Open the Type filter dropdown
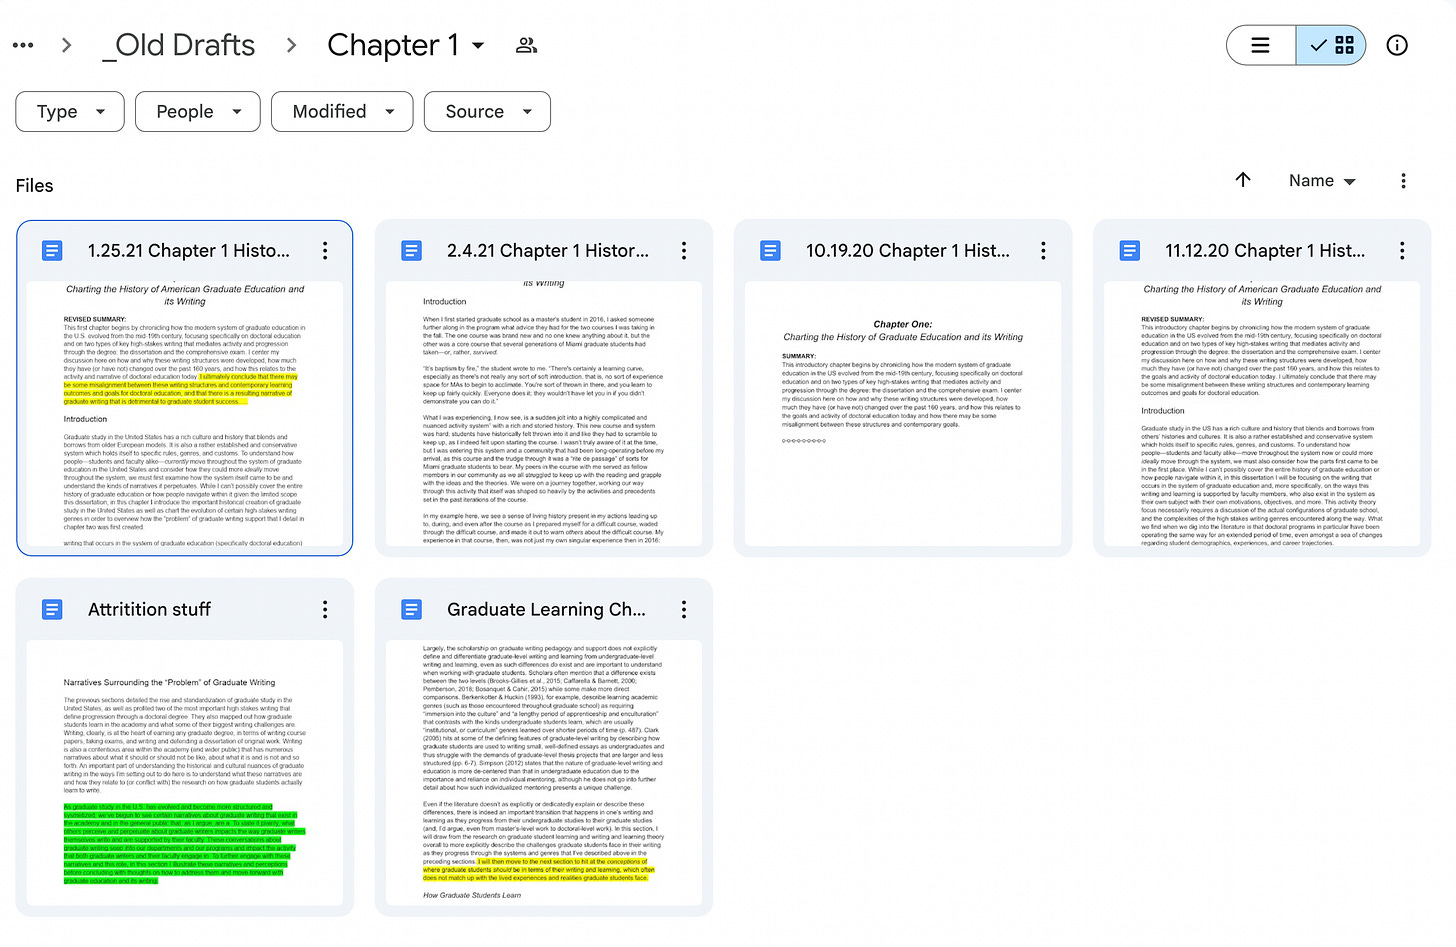Screen dimensions: 1456x947 70,112
